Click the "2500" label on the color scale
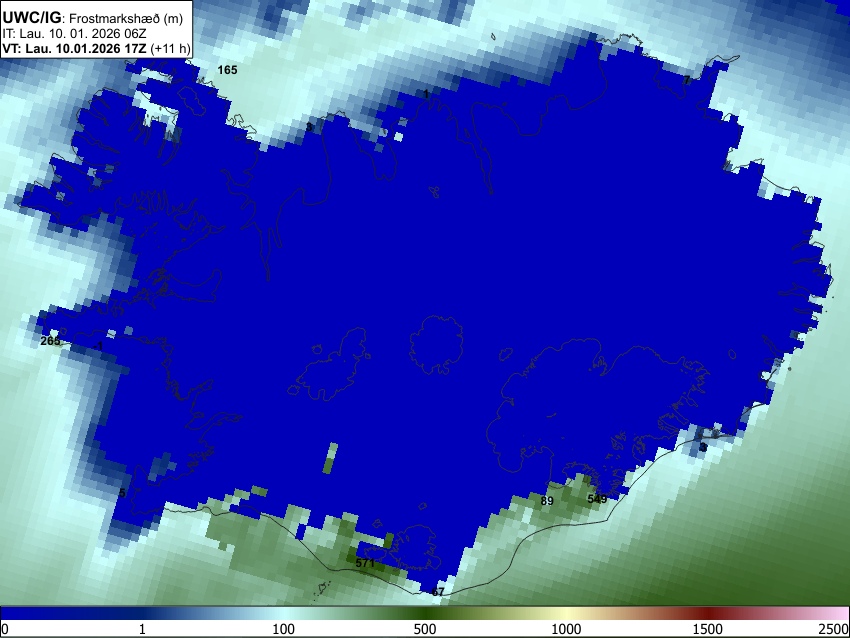The height and width of the screenshot is (638, 850). [x=834, y=629]
